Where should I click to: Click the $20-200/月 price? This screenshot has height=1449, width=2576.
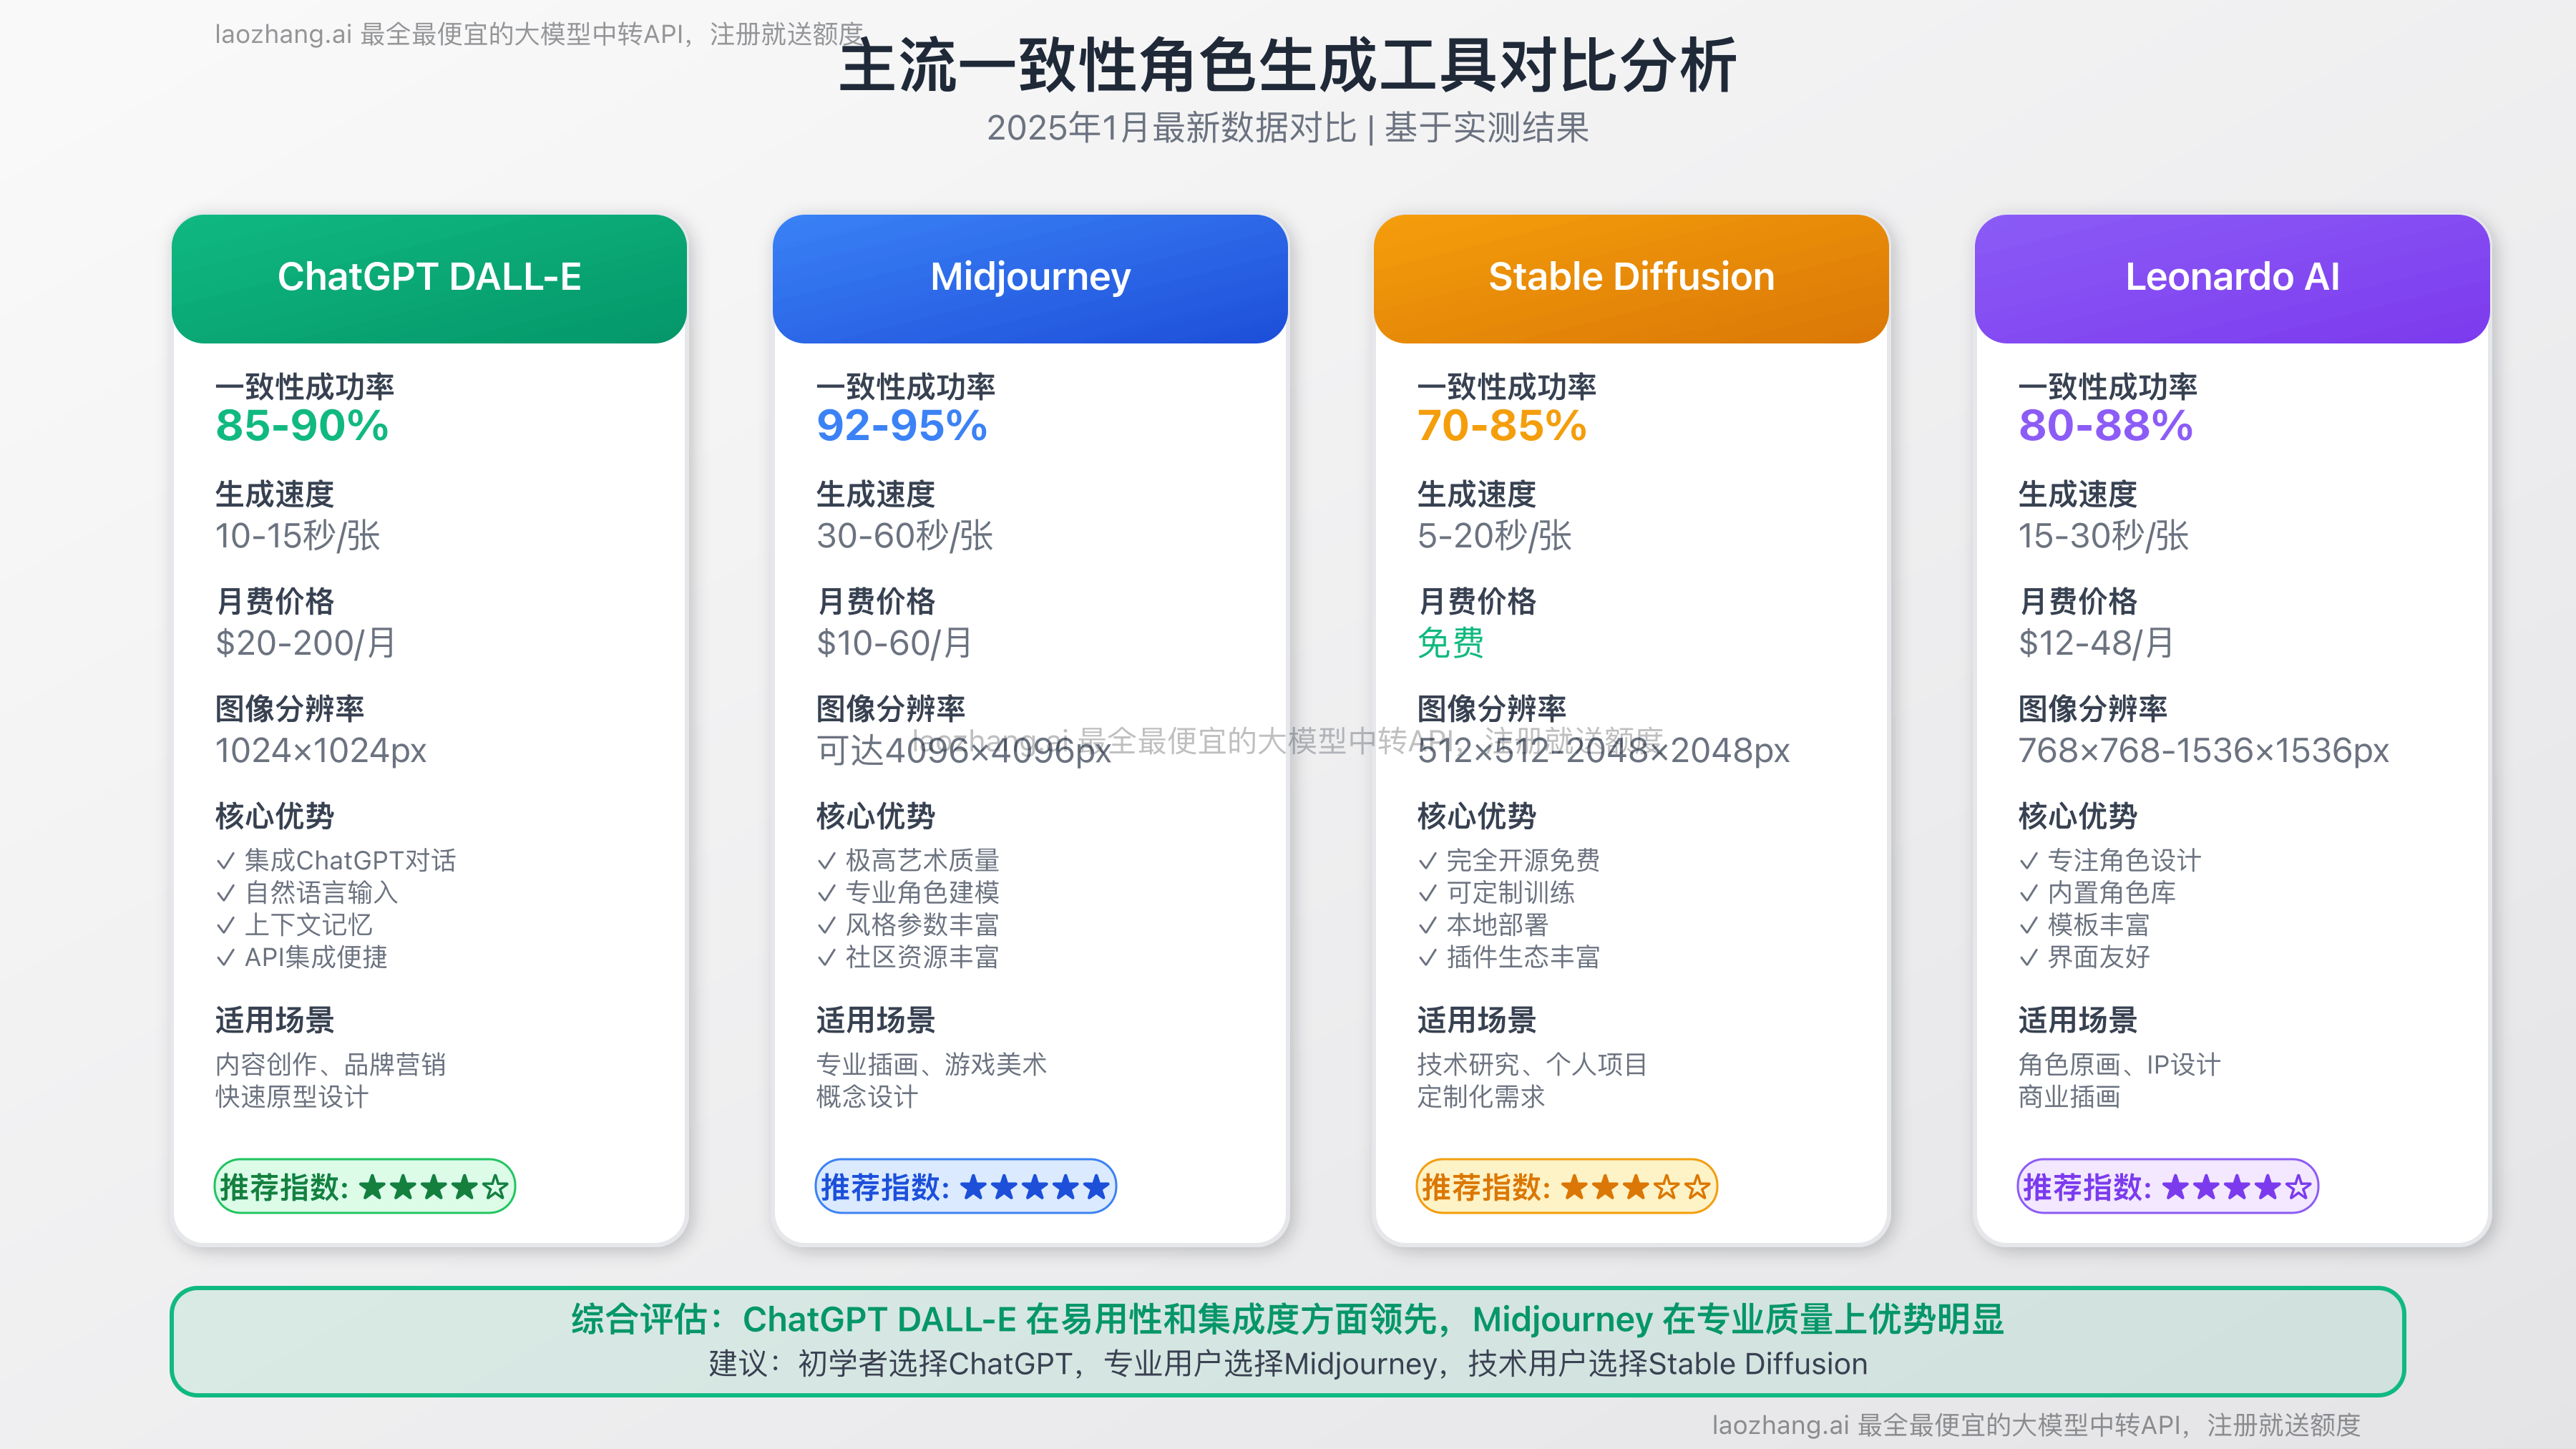(x=306, y=643)
